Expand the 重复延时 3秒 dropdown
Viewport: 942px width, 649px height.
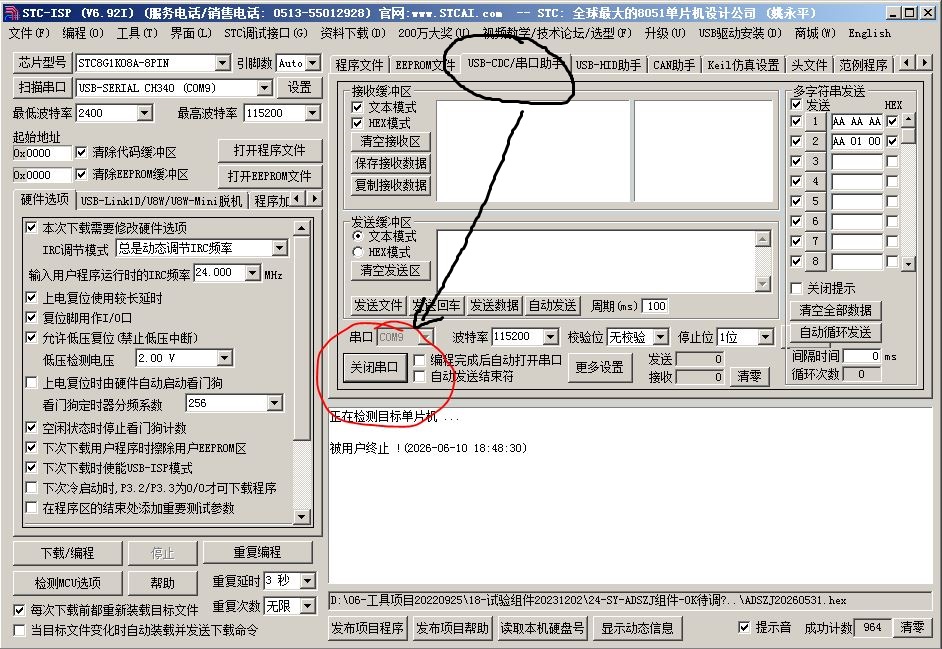coord(307,580)
